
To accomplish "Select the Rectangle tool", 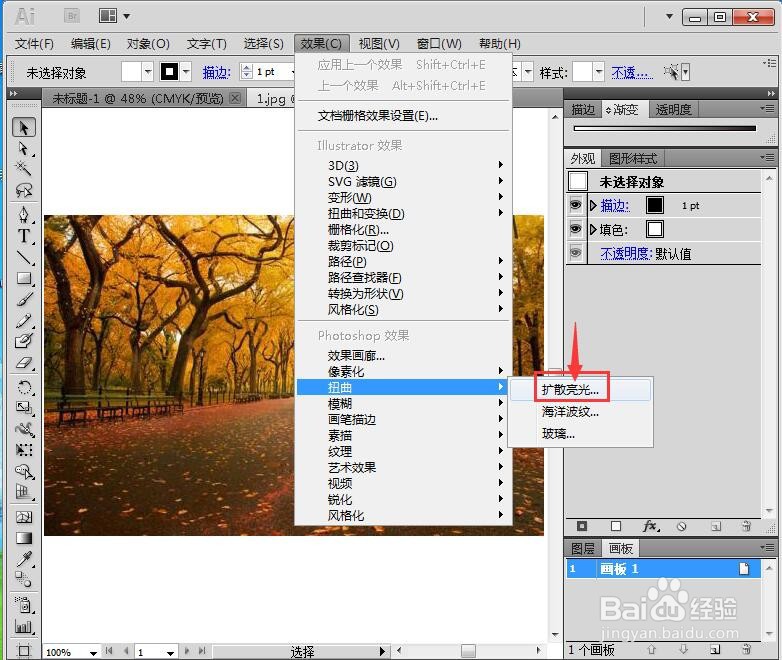I will [x=23, y=278].
